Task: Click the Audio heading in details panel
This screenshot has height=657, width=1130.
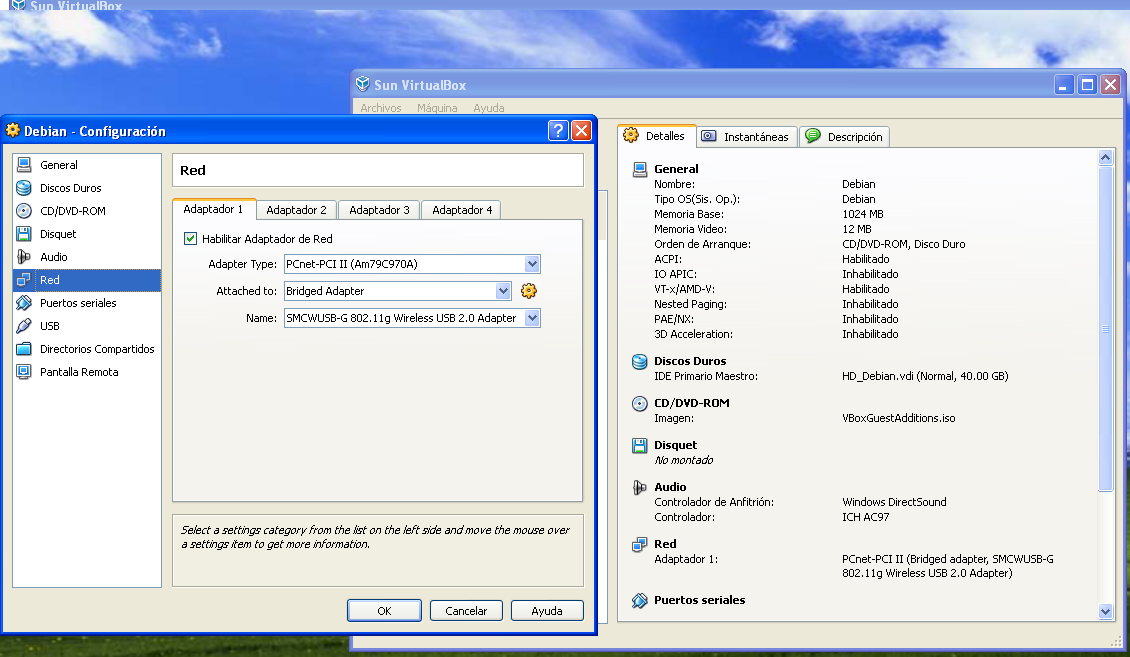Action: point(670,488)
